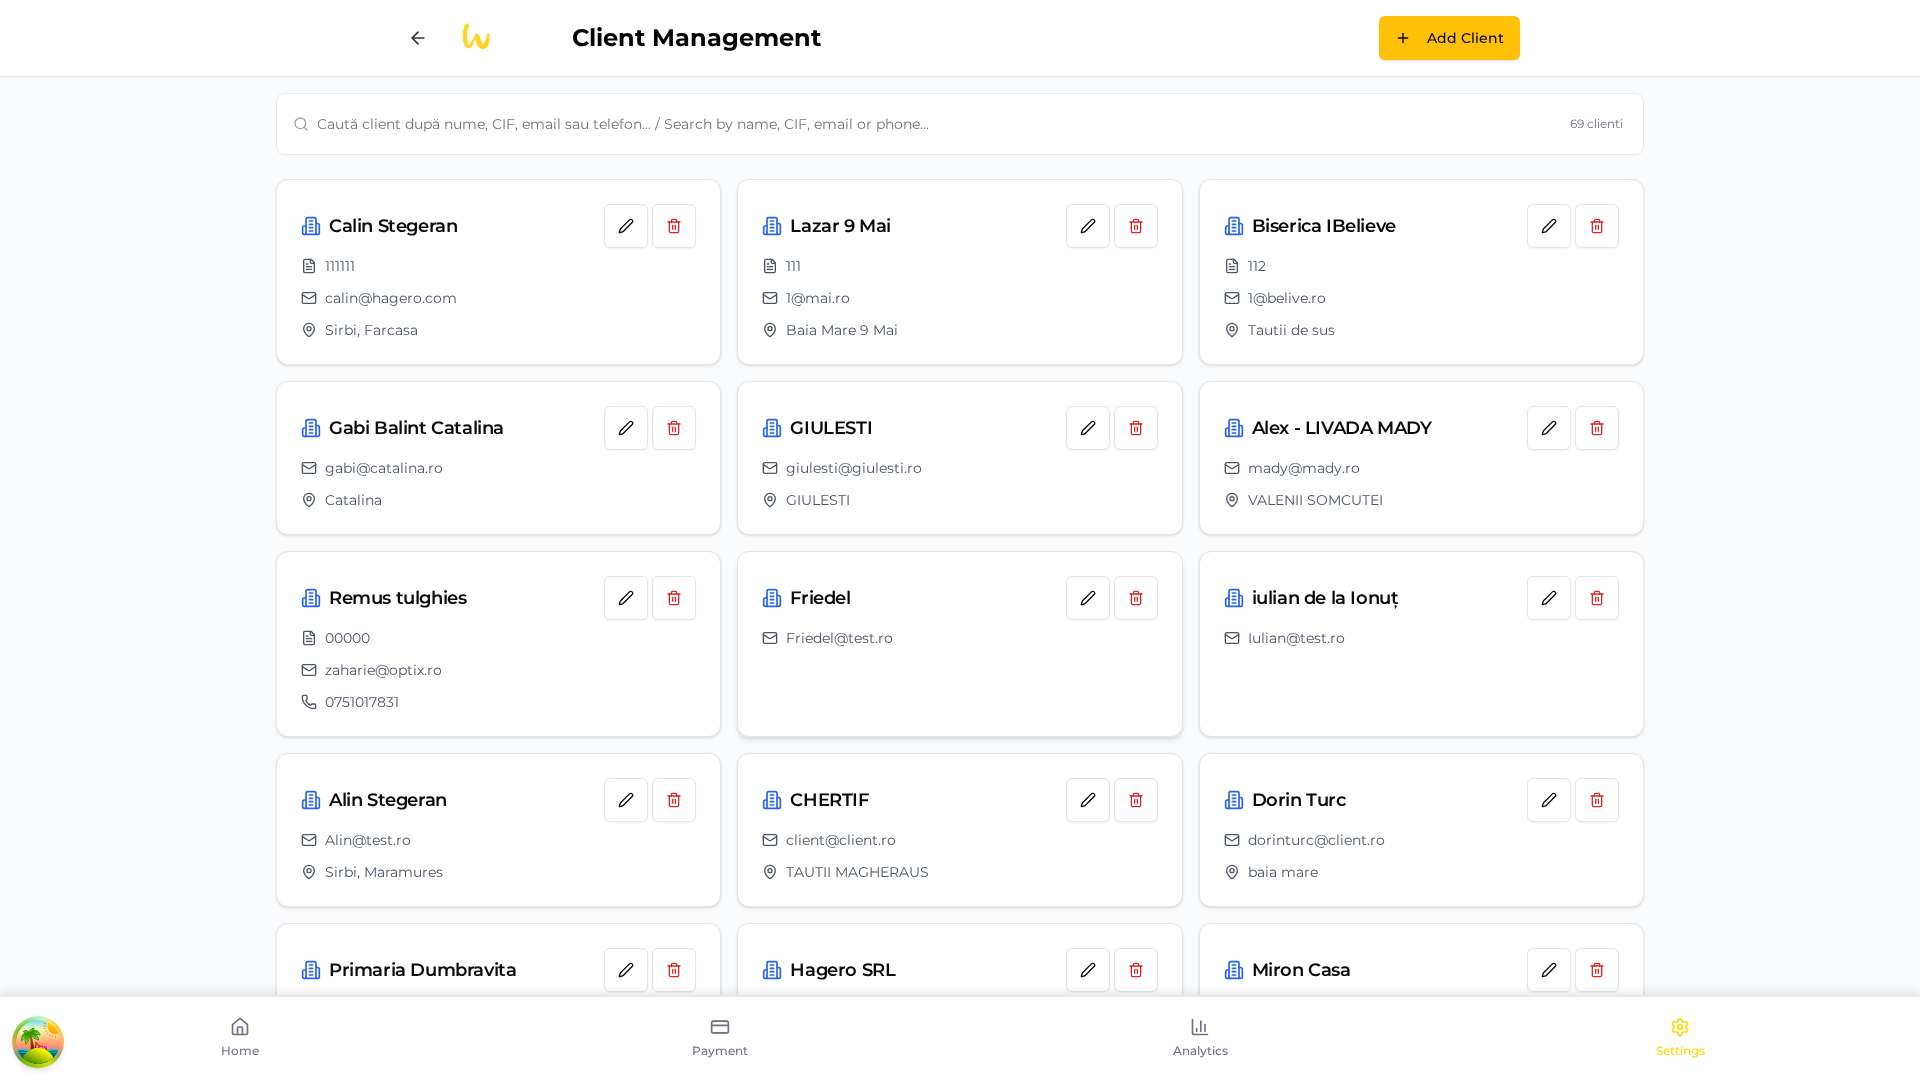Select the Settings tab
The width and height of the screenshot is (1920, 1080).
coord(1680,1038)
